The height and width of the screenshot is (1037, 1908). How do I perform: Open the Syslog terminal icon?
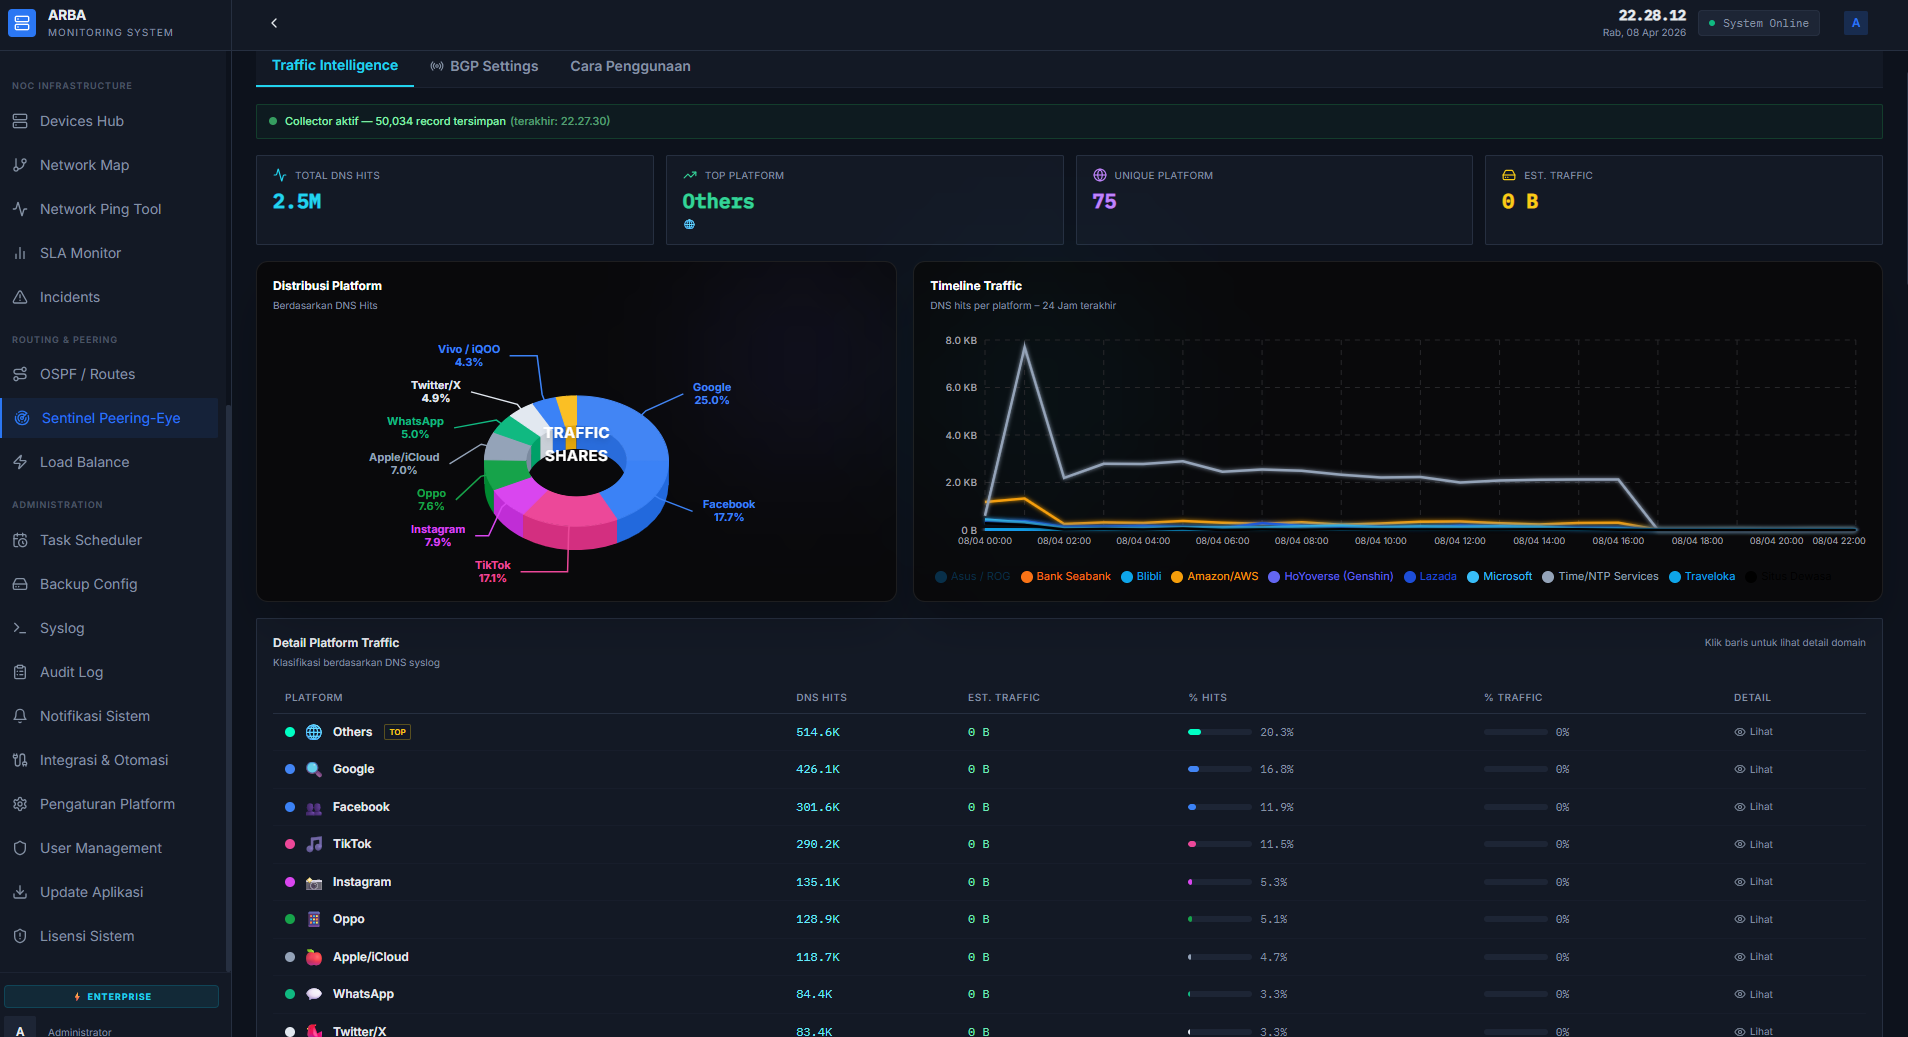tap(20, 628)
